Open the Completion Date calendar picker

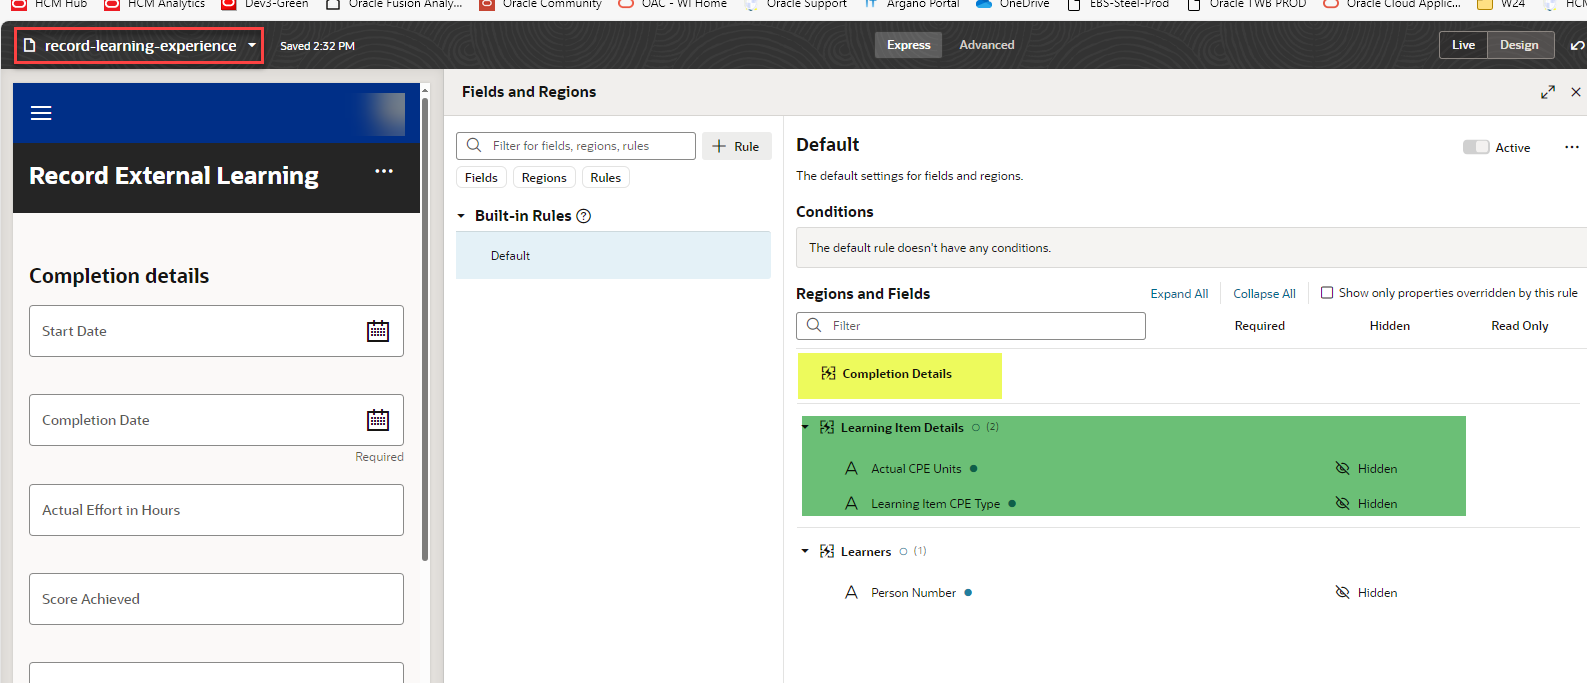(x=378, y=420)
